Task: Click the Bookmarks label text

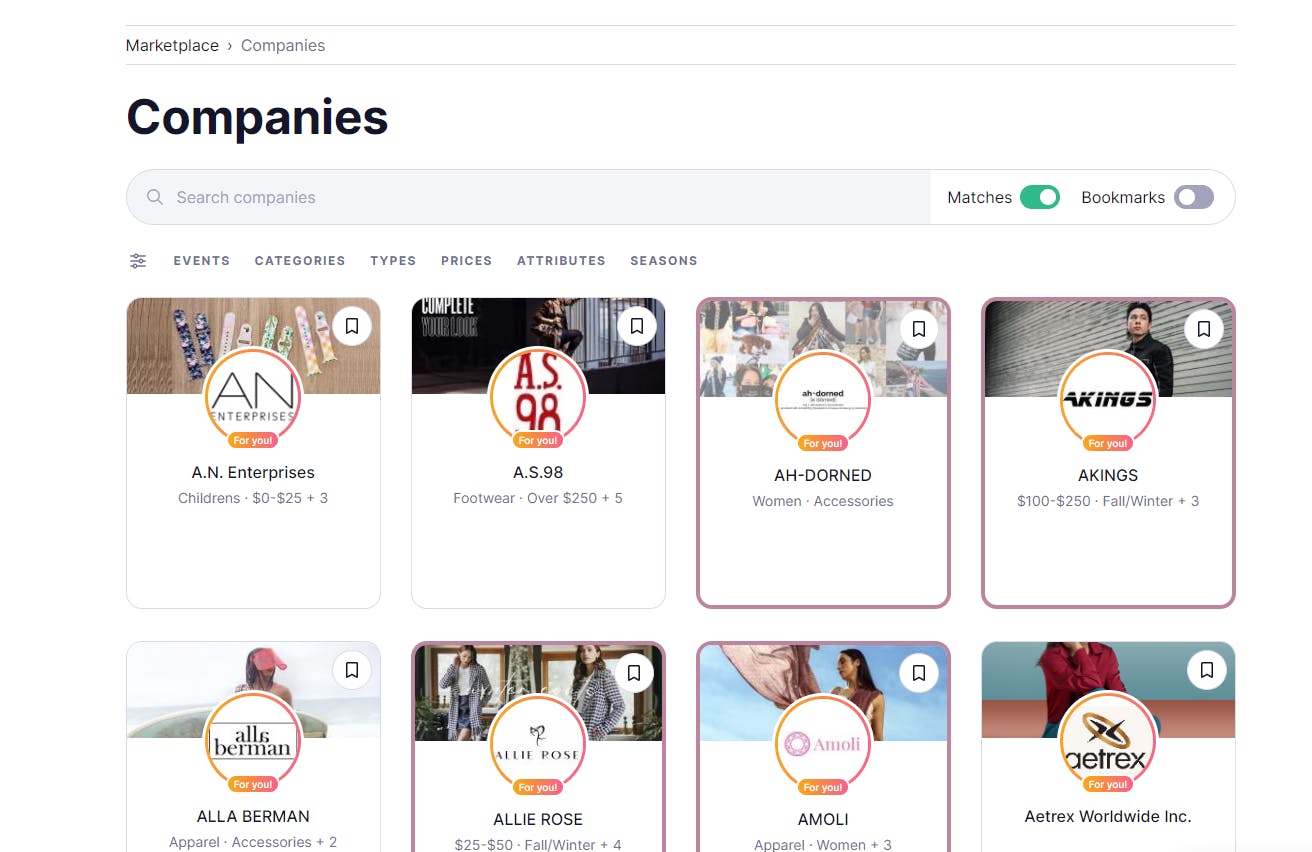Action: pos(1123,197)
